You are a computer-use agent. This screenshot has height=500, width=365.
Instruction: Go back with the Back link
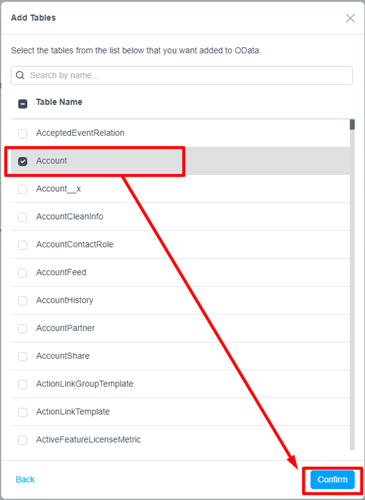(x=25, y=480)
